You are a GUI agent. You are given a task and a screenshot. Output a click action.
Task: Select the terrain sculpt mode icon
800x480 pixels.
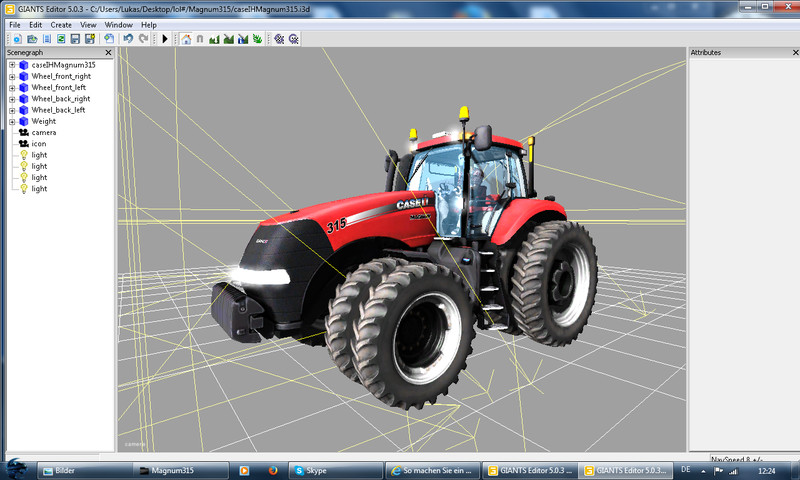[x=214, y=39]
